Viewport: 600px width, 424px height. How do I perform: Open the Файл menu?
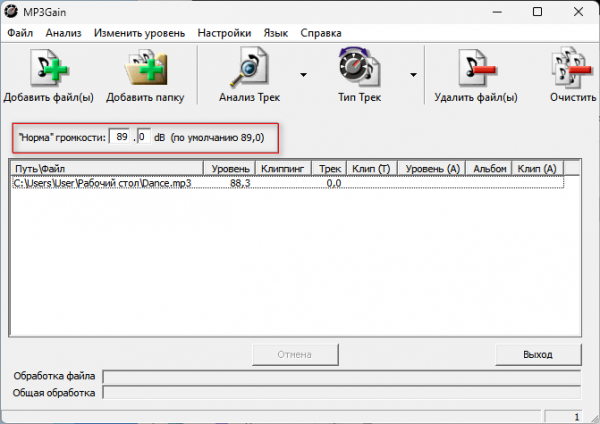[20, 33]
